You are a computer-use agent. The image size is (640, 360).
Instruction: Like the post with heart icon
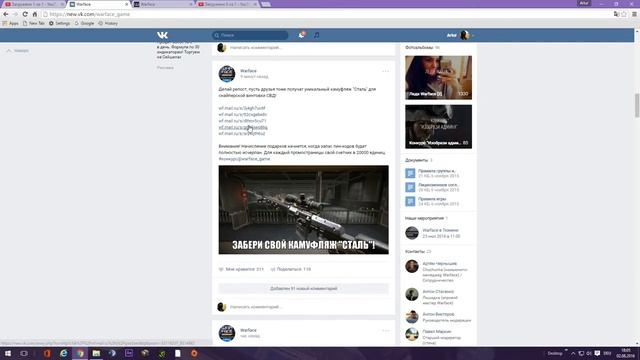click(241, 269)
